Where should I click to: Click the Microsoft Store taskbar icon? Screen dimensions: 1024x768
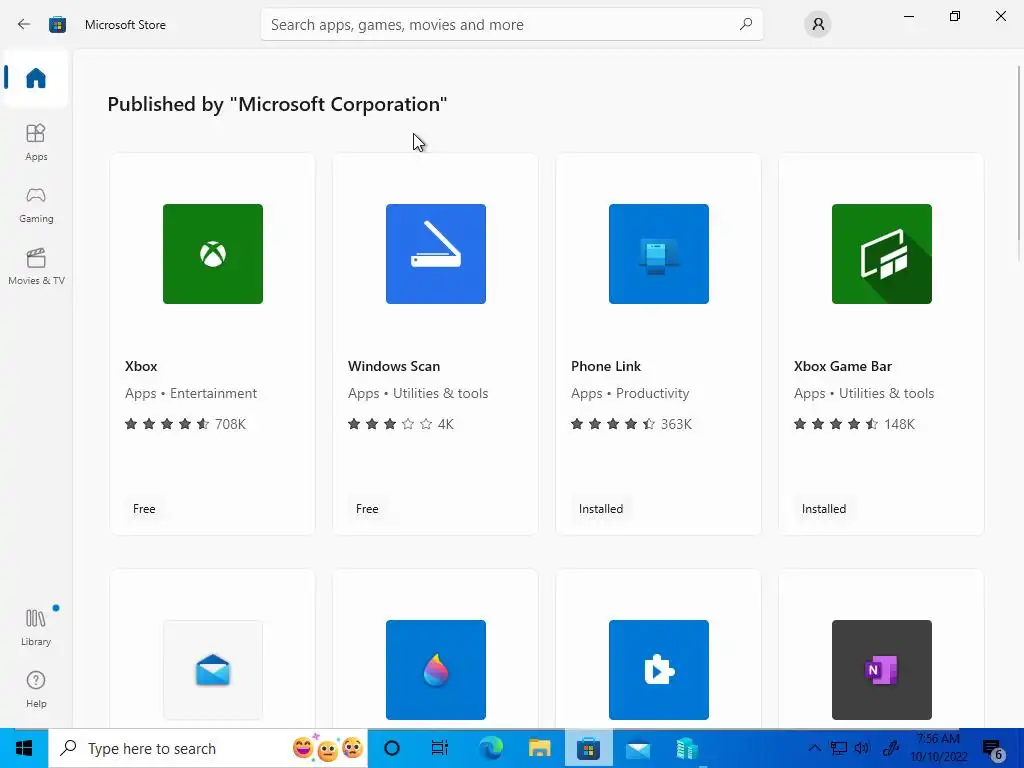coord(588,748)
